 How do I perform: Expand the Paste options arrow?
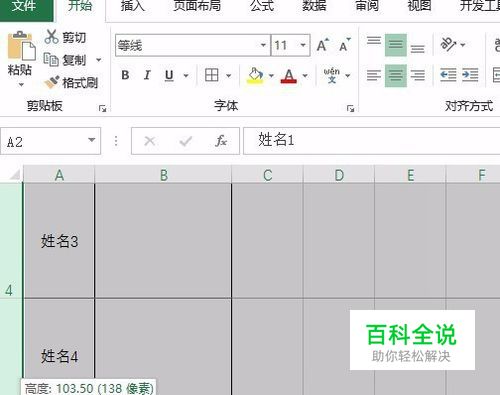click(21, 85)
